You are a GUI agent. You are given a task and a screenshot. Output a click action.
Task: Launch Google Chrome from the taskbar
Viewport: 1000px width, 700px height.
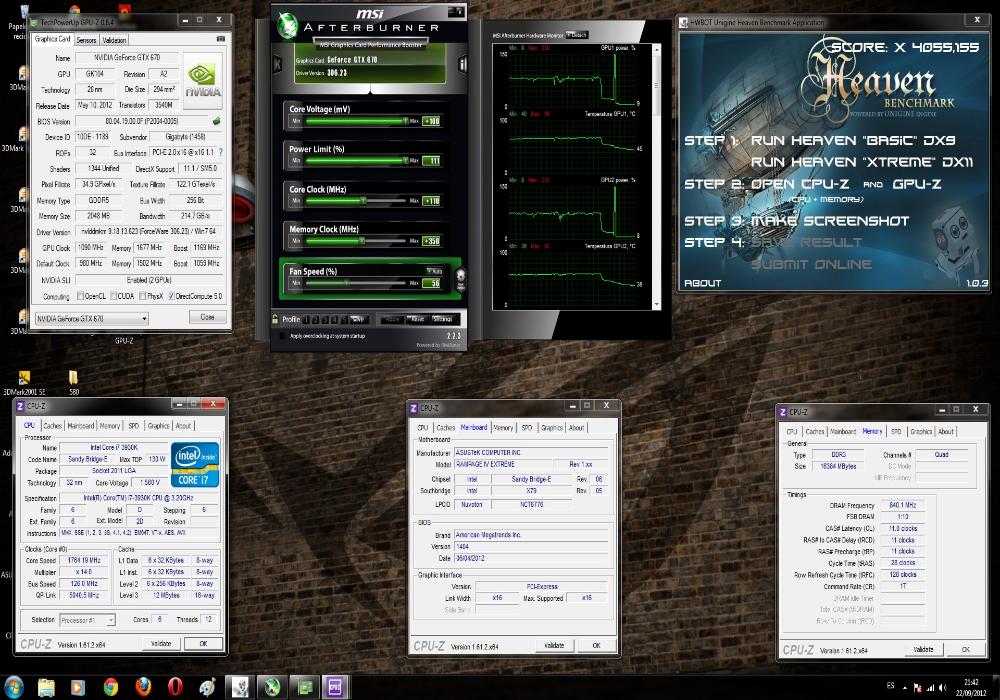point(110,687)
